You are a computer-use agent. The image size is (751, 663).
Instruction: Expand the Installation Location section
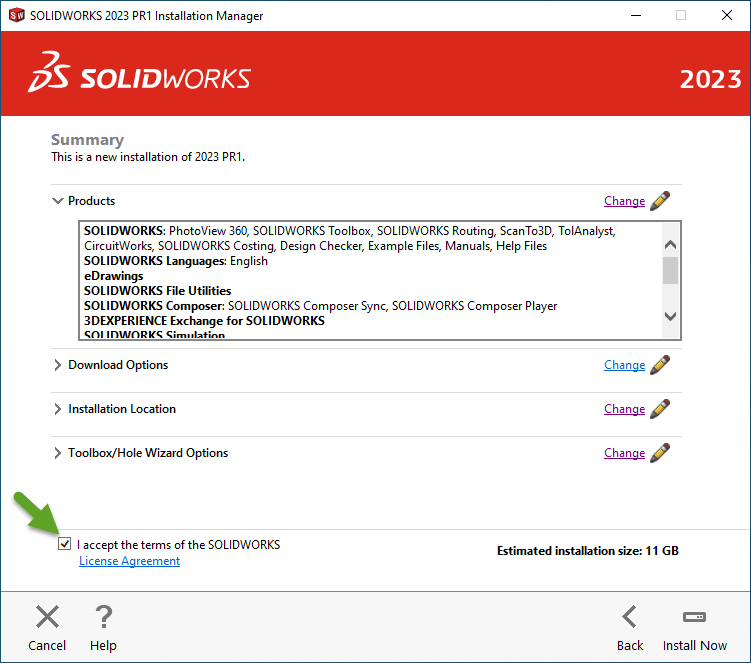point(58,409)
